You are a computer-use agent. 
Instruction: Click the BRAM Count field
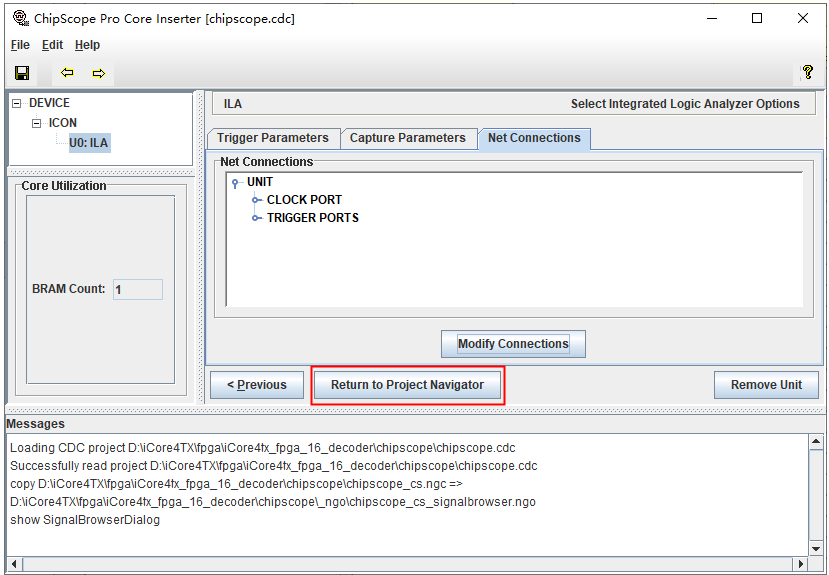click(x=137, y=289)
